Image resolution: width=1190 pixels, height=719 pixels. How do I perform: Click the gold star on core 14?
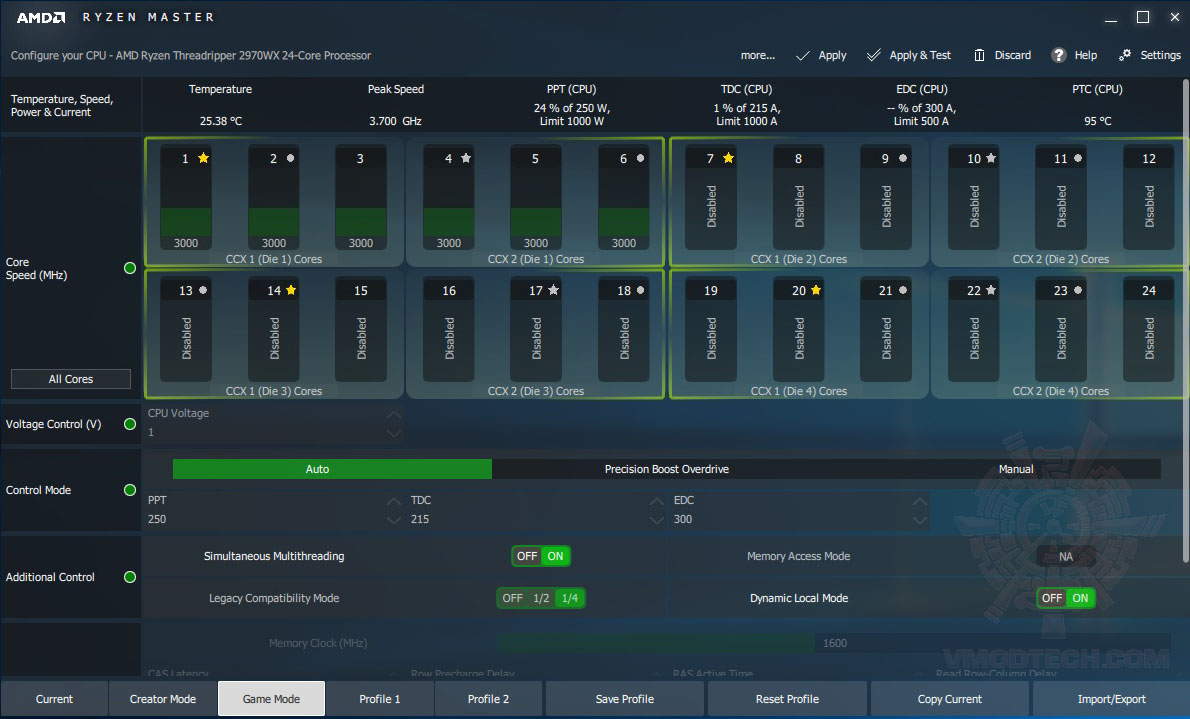[291, 290]
